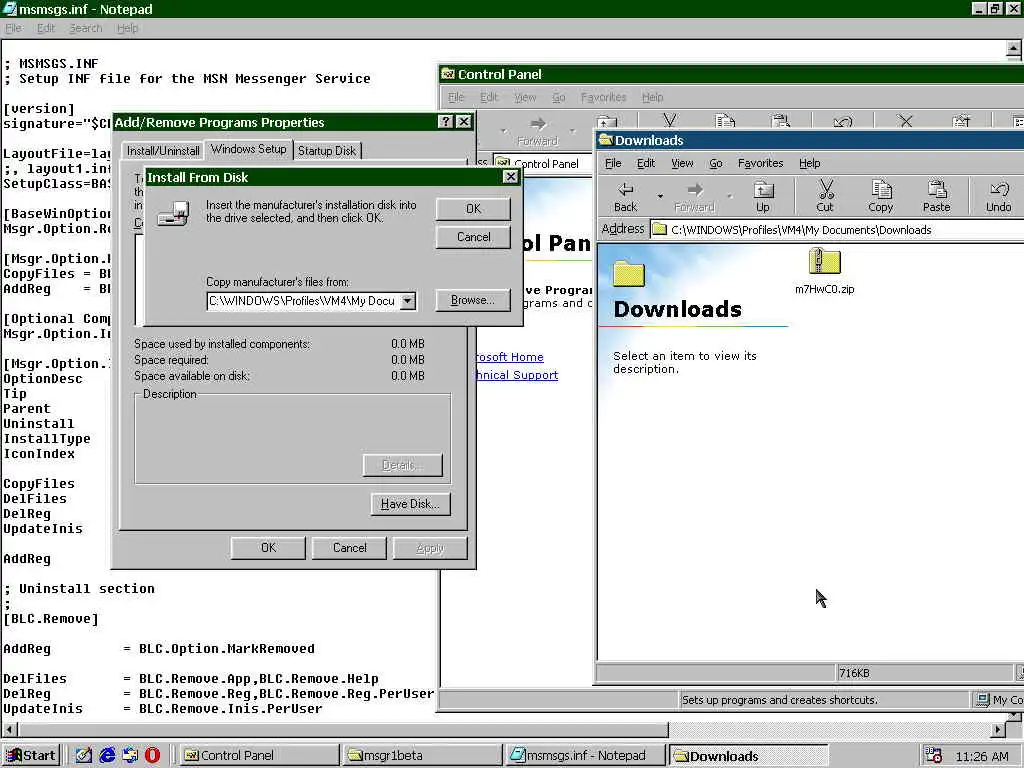Screen dimensions: 1024x768
Task: Click the Paste icon in Downloads toolbar
Action: [936, 197]
